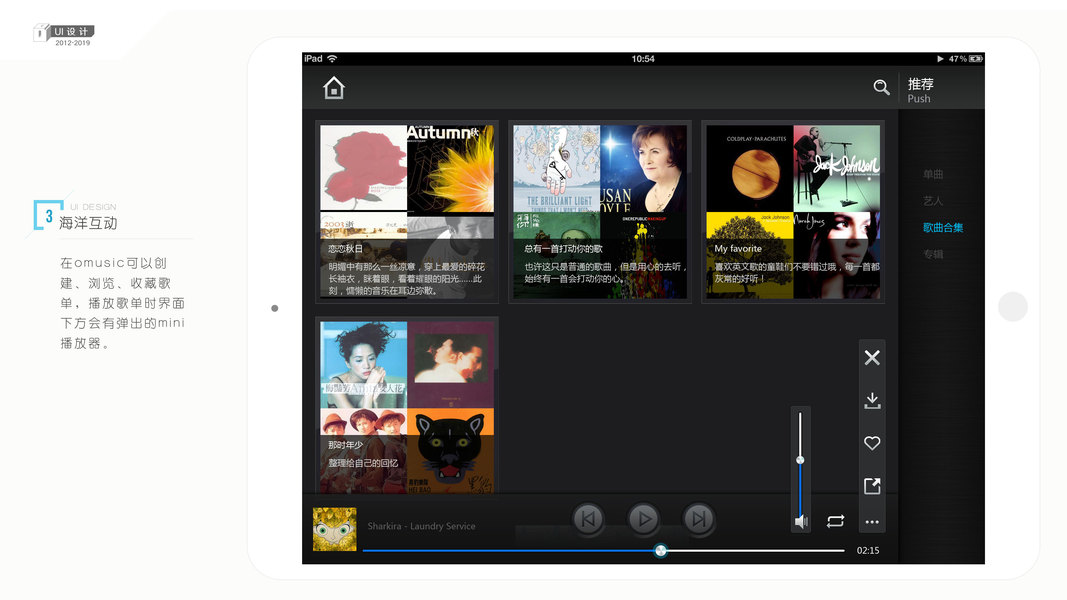Open more options with the three dots
The image size is (1067, 600).
872,522
